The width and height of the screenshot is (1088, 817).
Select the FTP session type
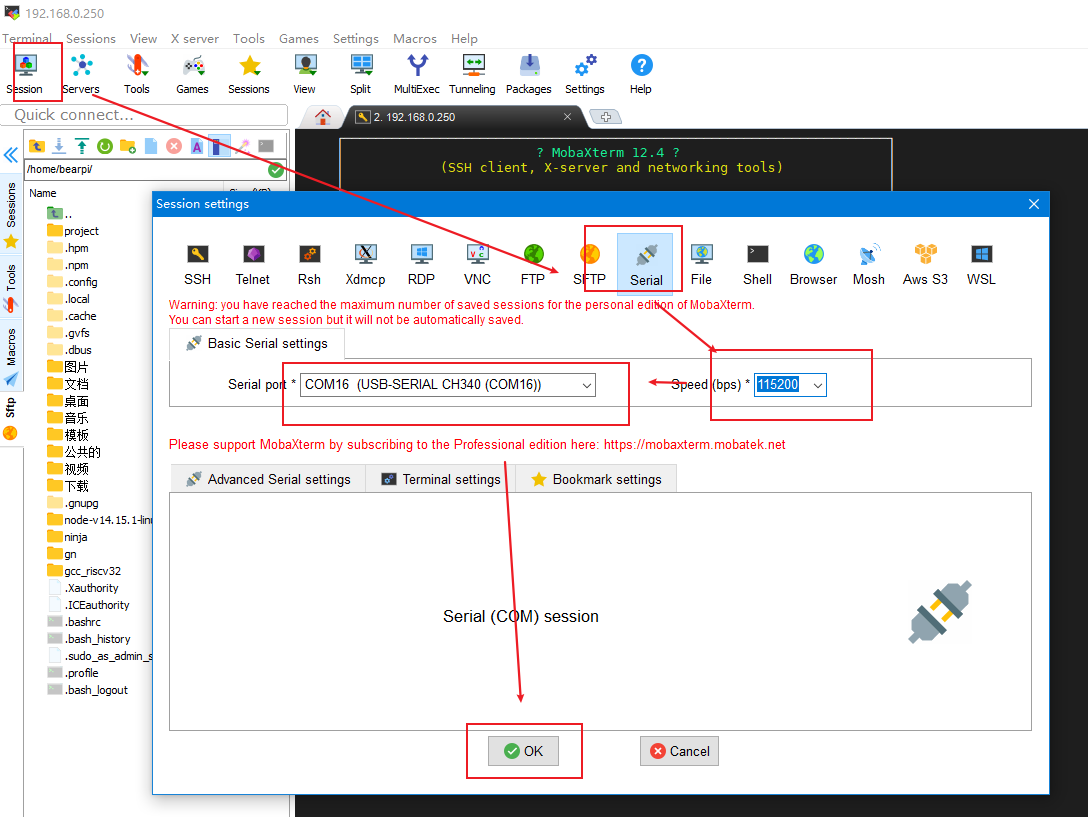pos(533,264)
